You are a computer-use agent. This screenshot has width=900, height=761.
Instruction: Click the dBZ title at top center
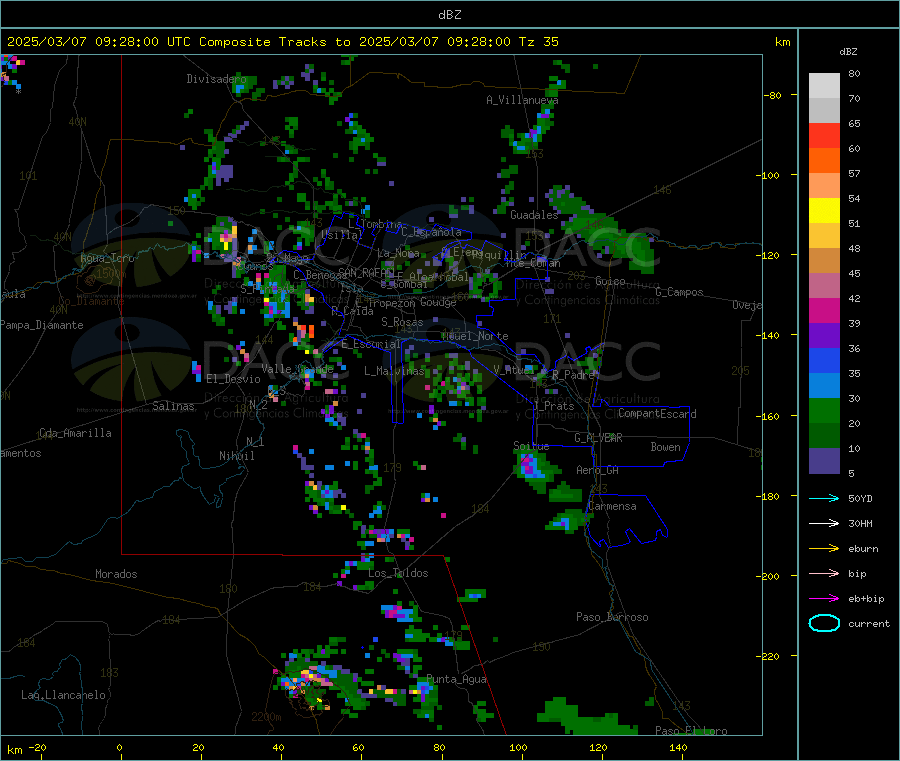pos(449,15)
